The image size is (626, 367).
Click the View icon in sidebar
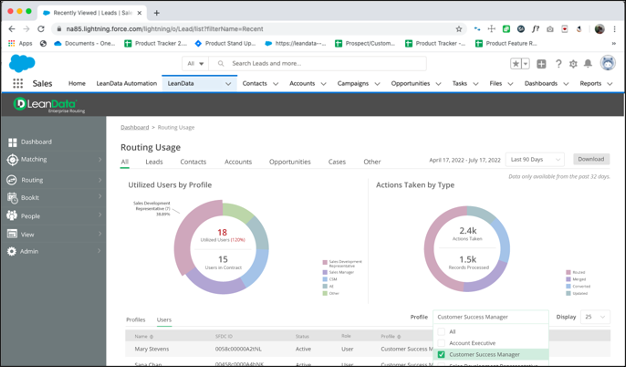(x=12, y=234)
